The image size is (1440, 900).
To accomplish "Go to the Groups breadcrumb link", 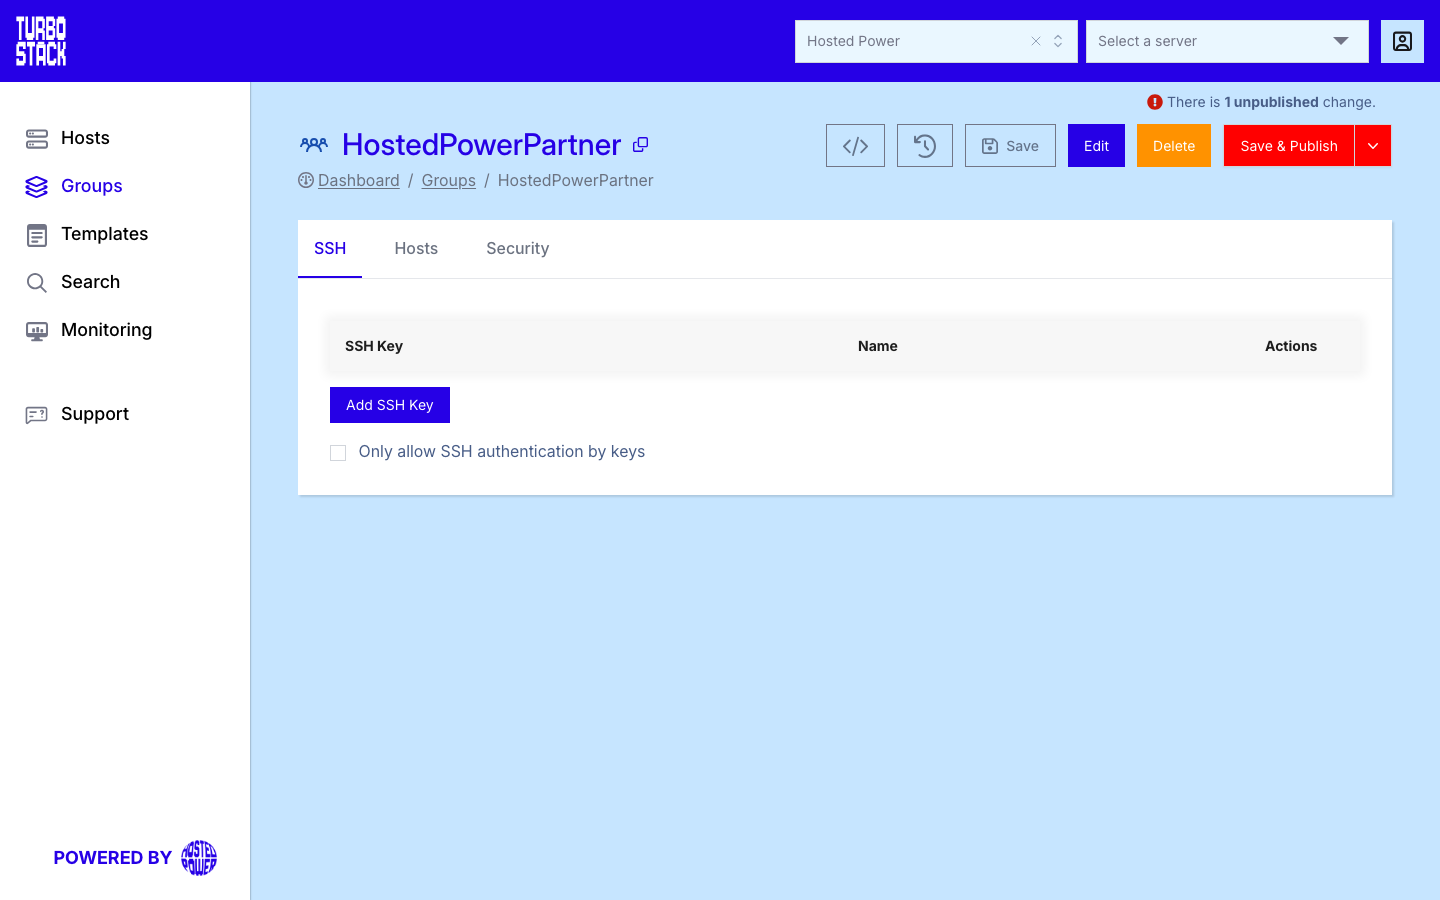I will [449, 180].
